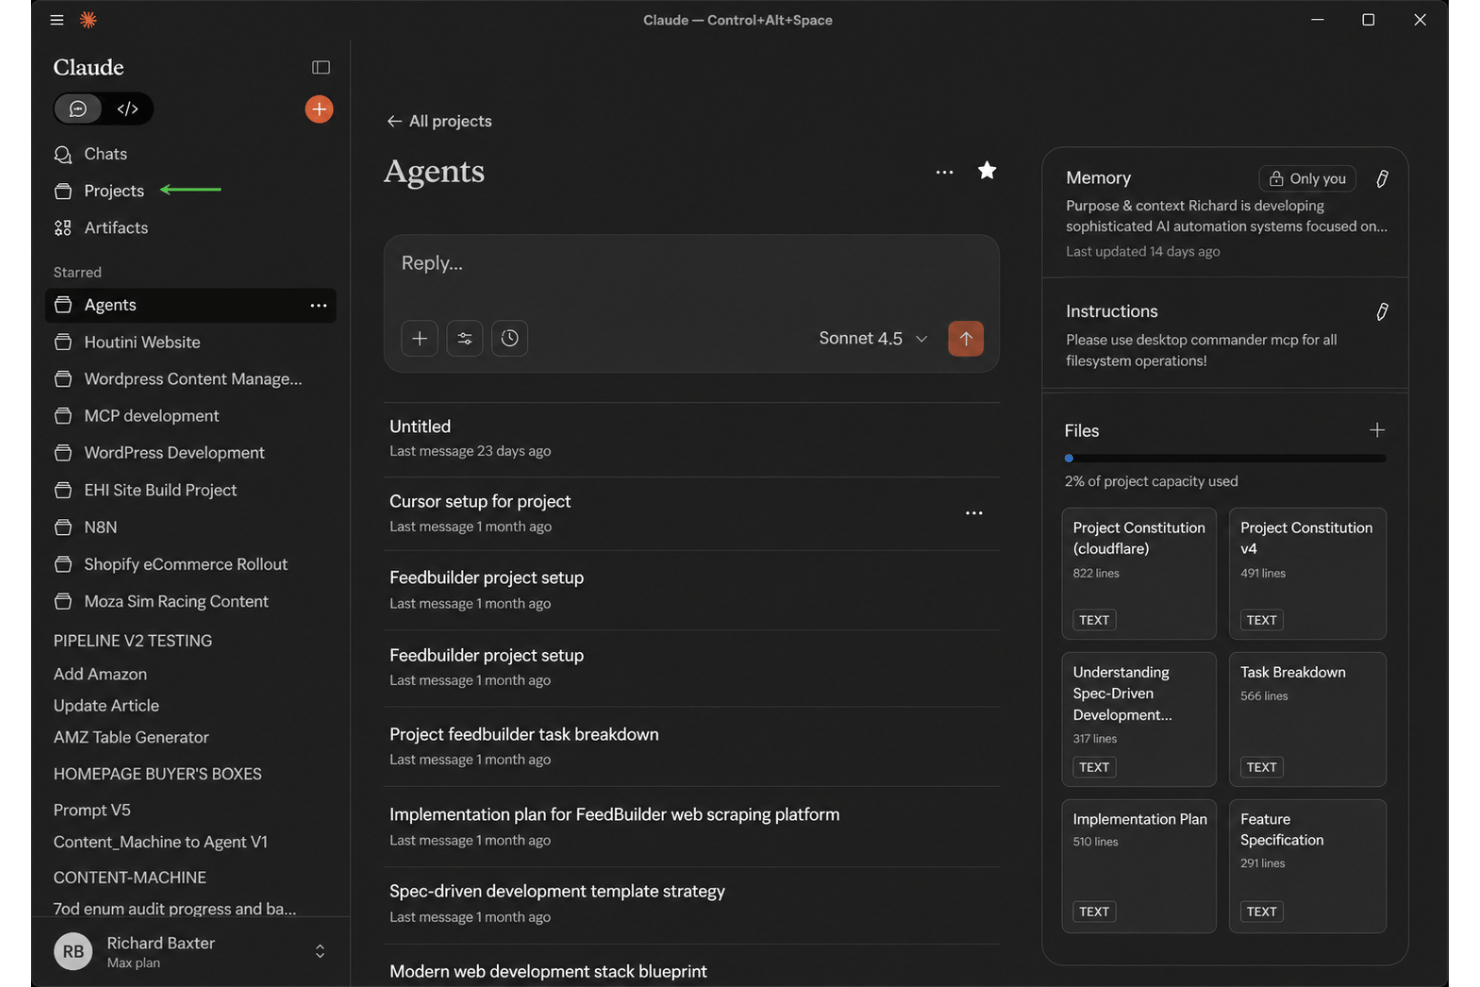This screenshot has height=987, width=1480.
Task: Switch to code mode toggle
Action: coord(127,109)
